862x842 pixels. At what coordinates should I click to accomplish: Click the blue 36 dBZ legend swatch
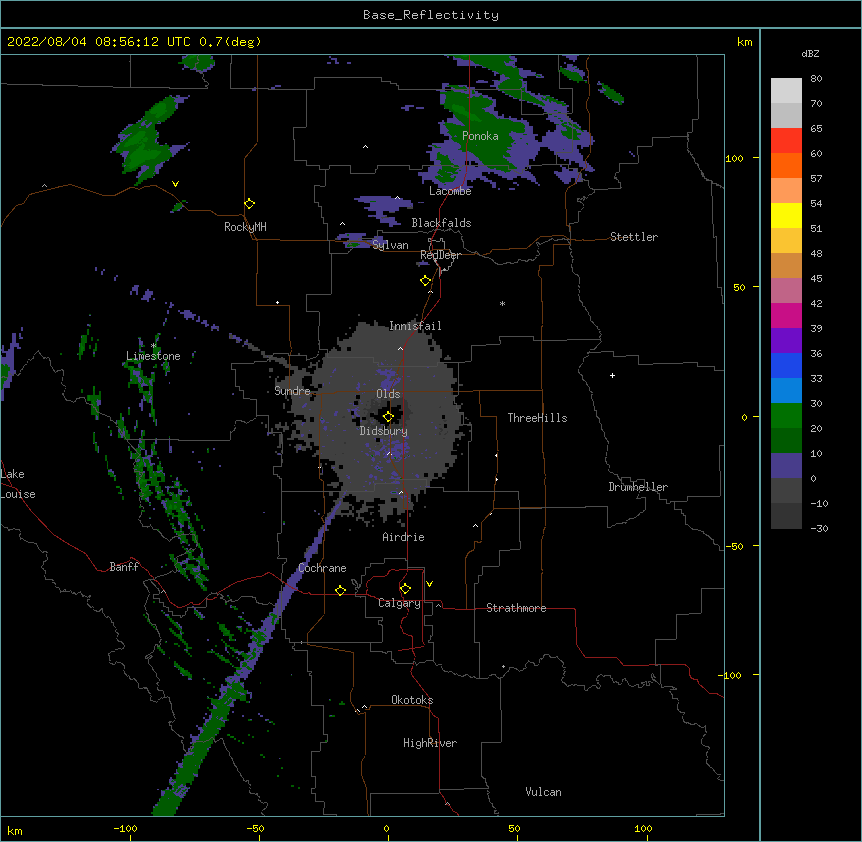(786, 365)
